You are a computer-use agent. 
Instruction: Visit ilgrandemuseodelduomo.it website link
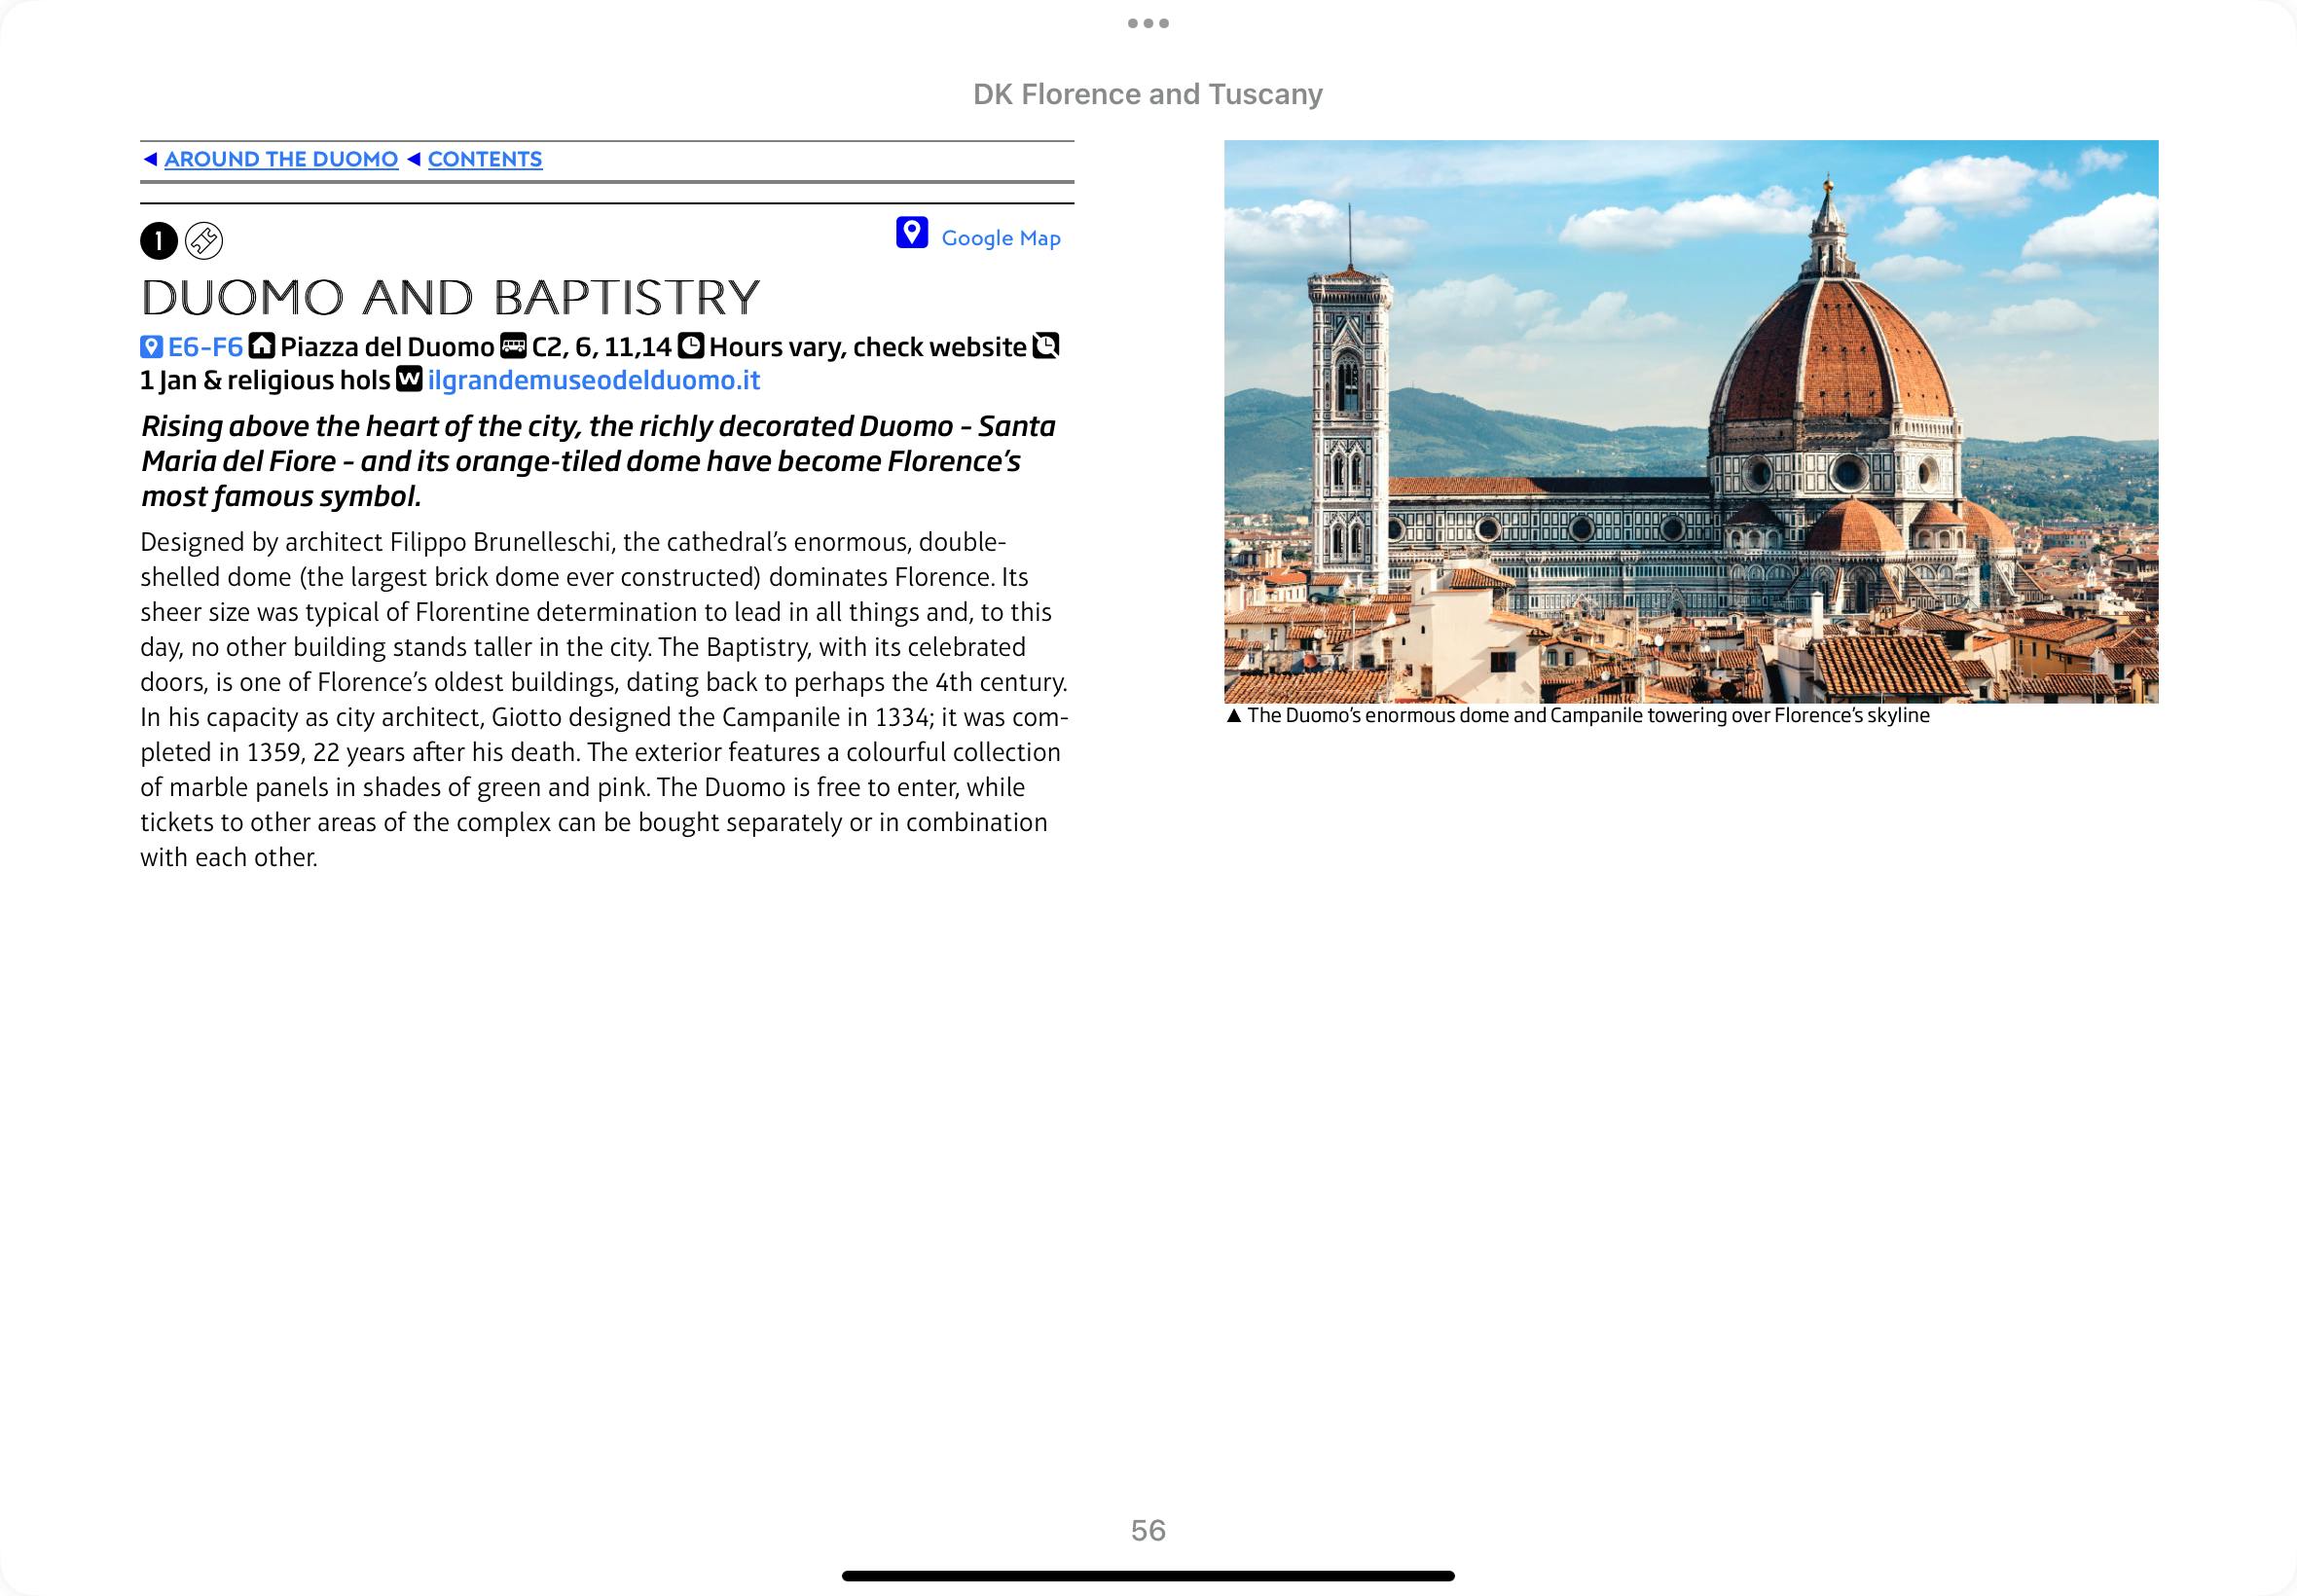[x=594, y=380]
